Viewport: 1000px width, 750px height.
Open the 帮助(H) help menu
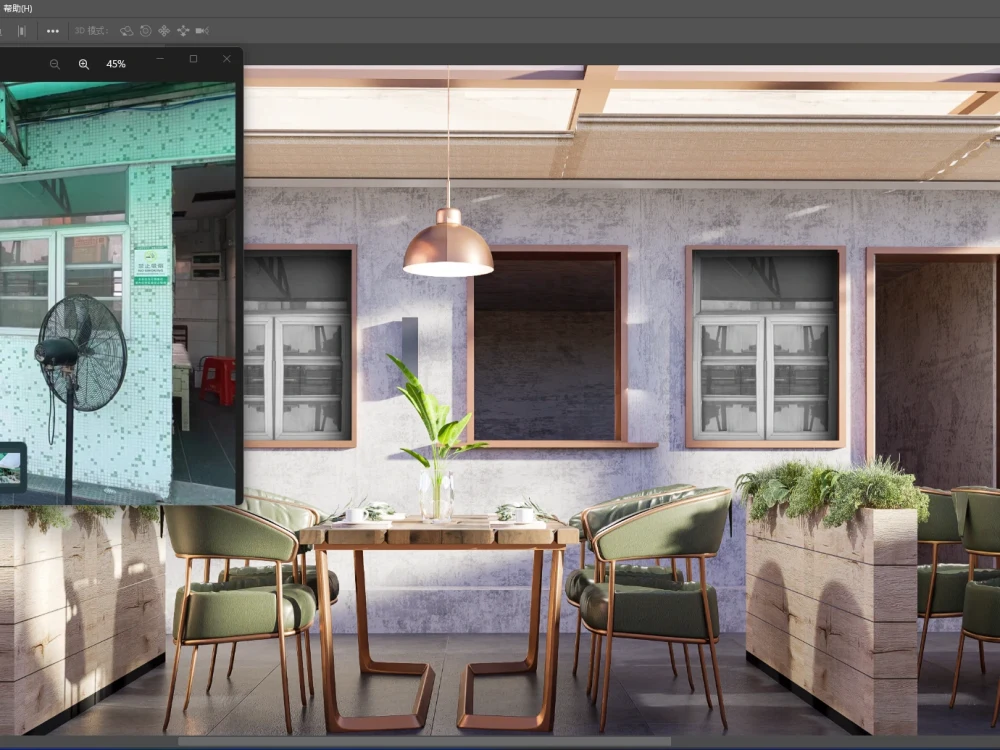tap(17, 8)
